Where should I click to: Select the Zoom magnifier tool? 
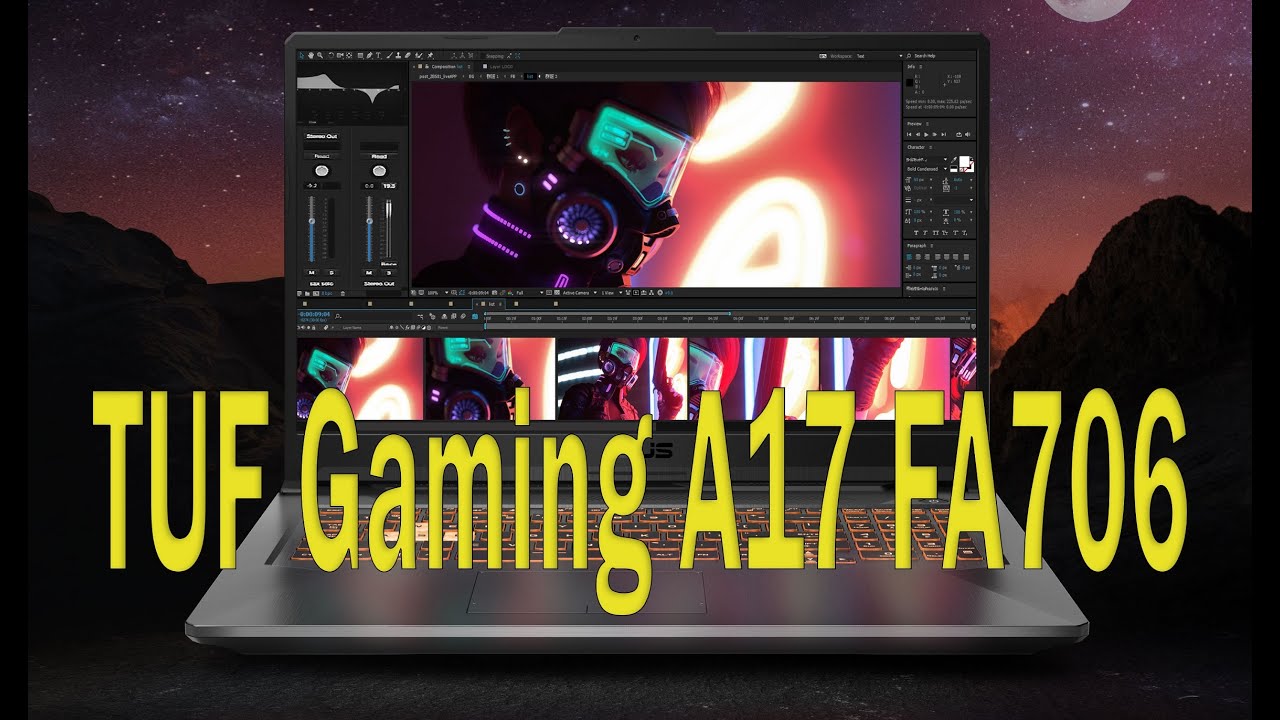[x=320, y=56]
